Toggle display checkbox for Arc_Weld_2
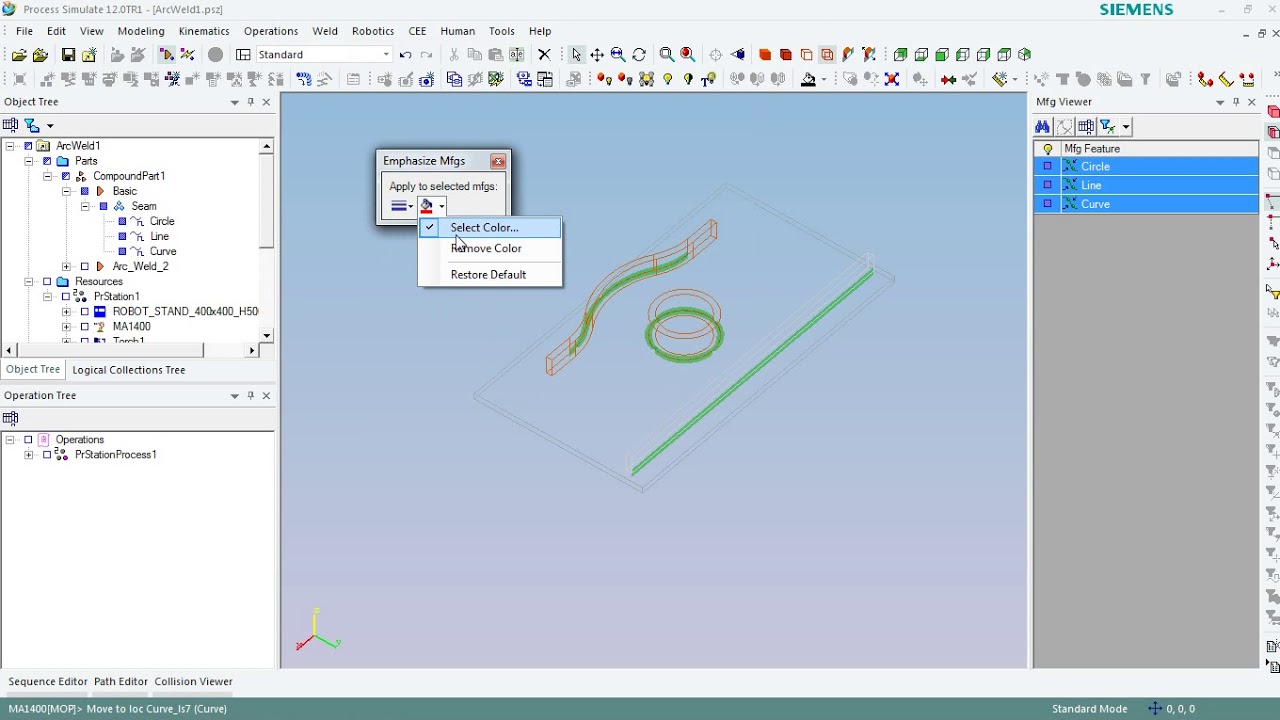The image size is (1280, 720). (85, 267)
